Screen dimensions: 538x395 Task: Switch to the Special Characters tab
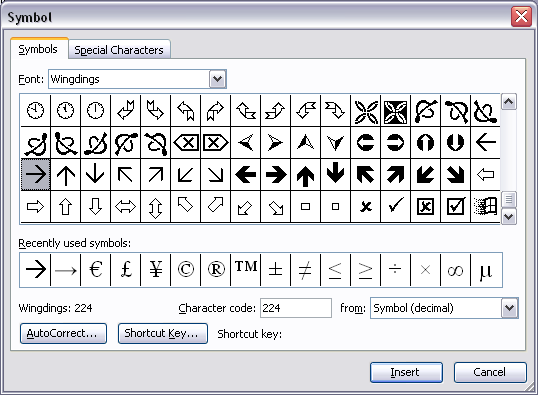[119, 50]
